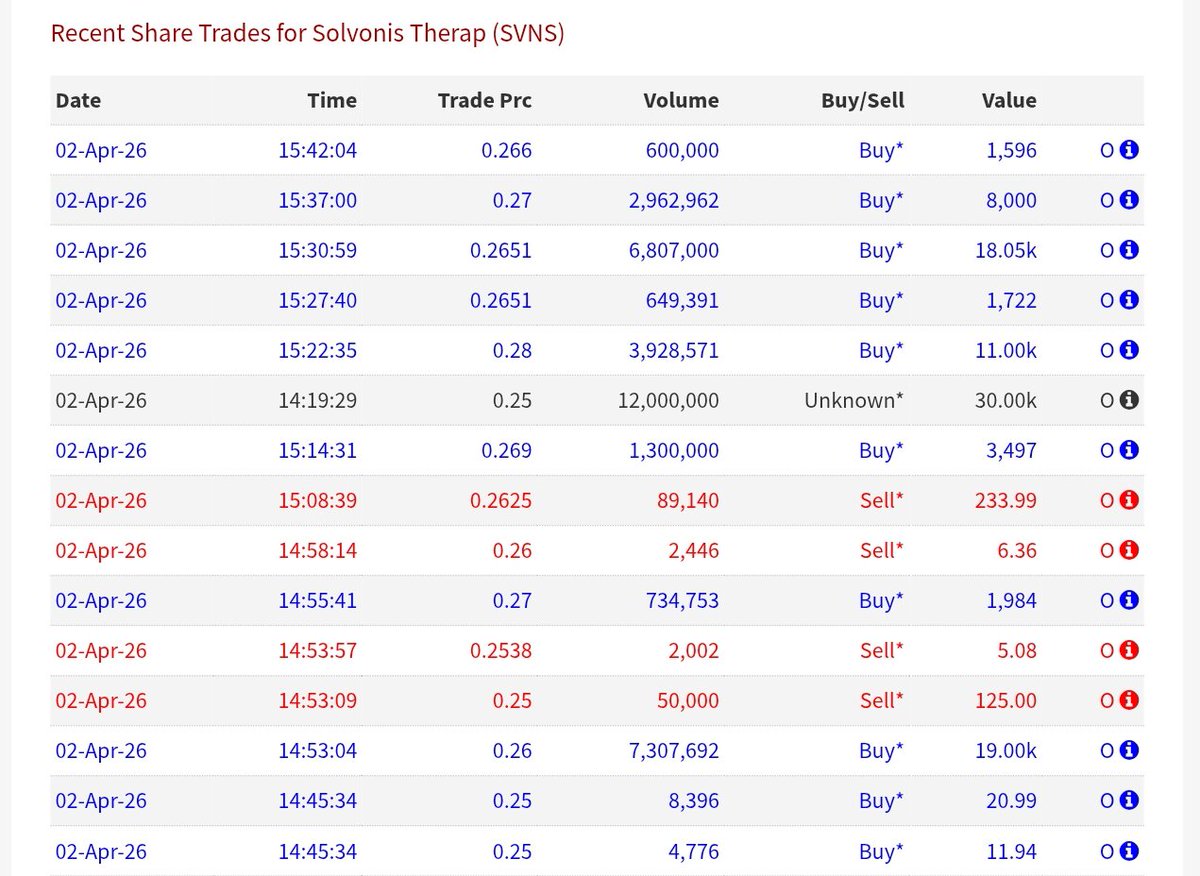Click the value 30.00k
This screenshot has width=1200, height=876.
tap(1006, 400)
